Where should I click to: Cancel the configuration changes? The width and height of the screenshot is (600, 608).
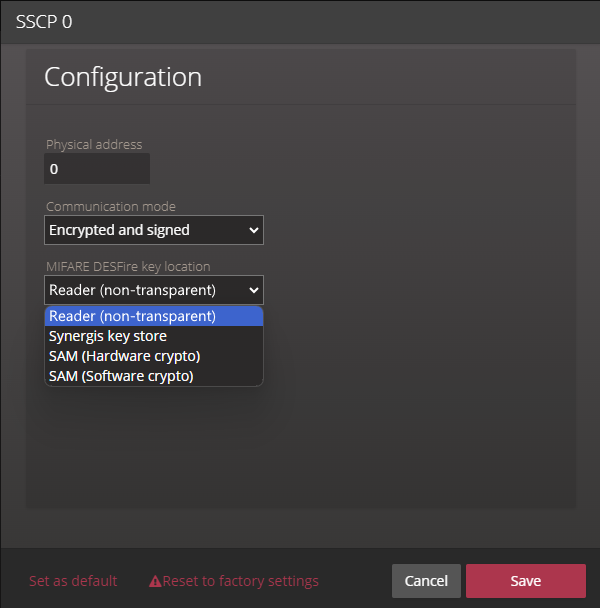426,581
